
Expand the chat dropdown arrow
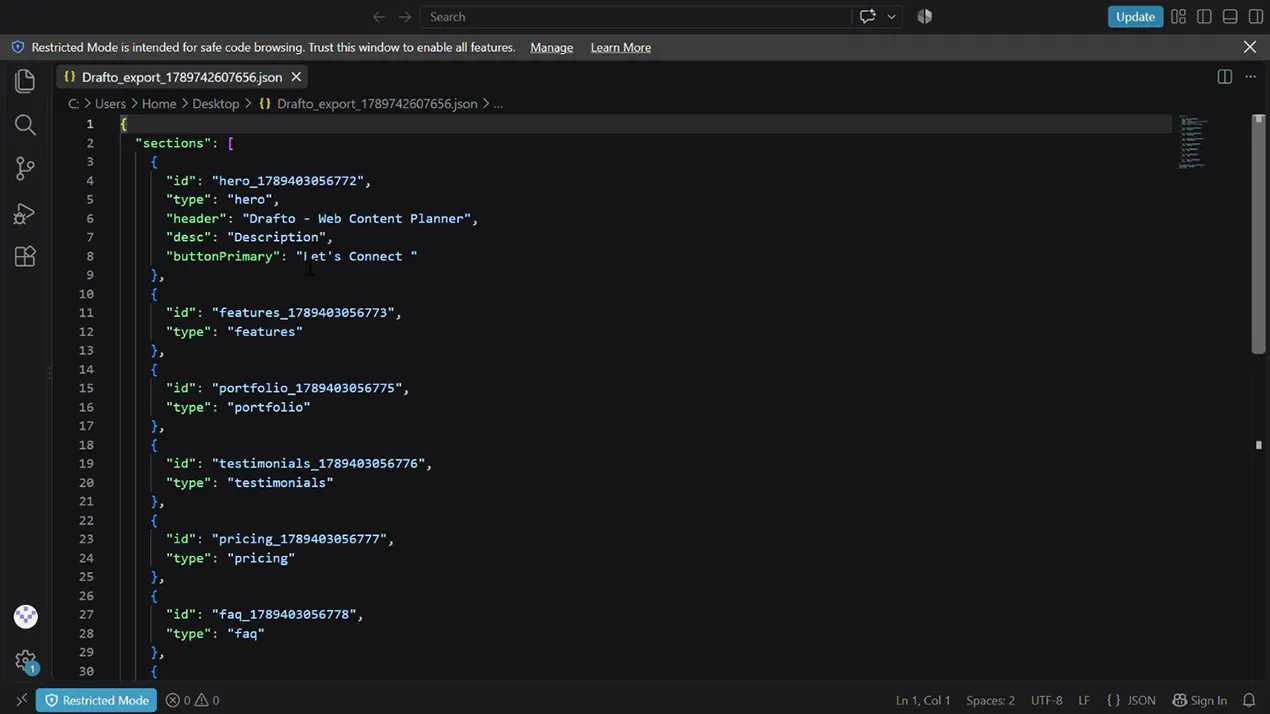click(891, 17)
